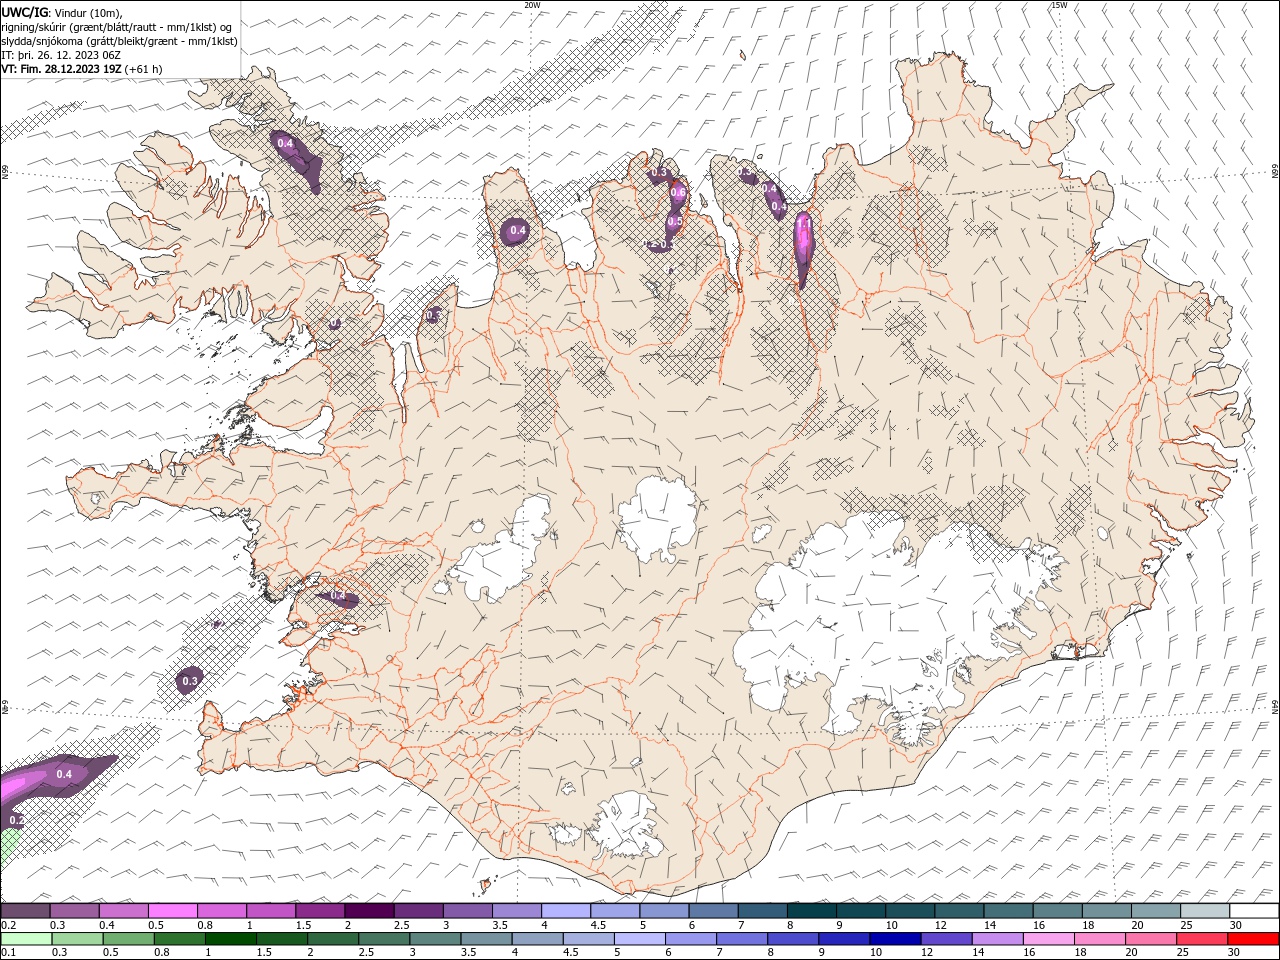Select the snow legend swatch labeled 4.5

[x=615, y=911]
